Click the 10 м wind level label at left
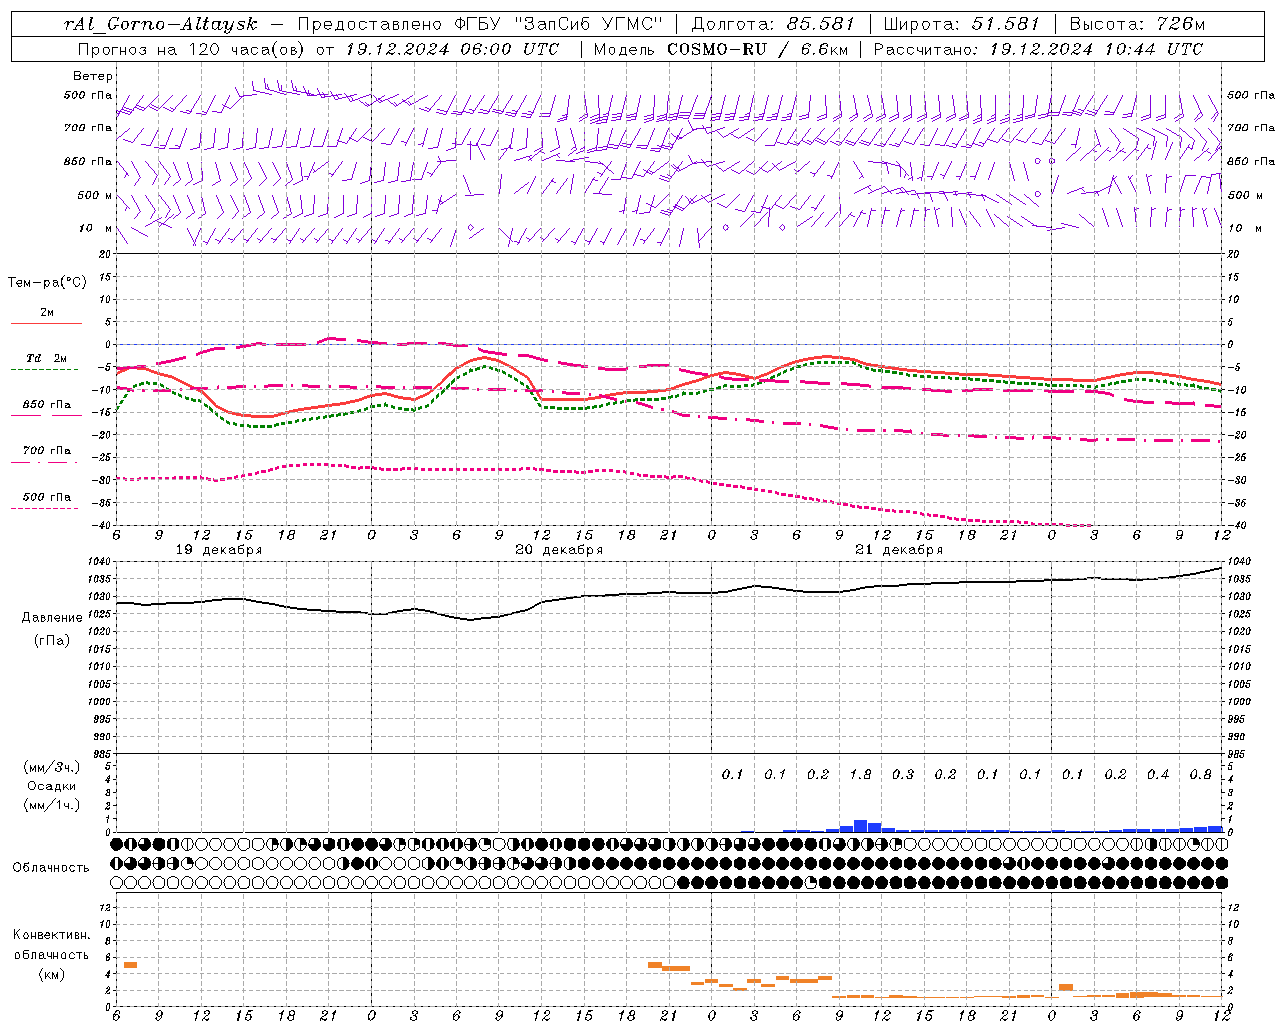 pos(95,228)
